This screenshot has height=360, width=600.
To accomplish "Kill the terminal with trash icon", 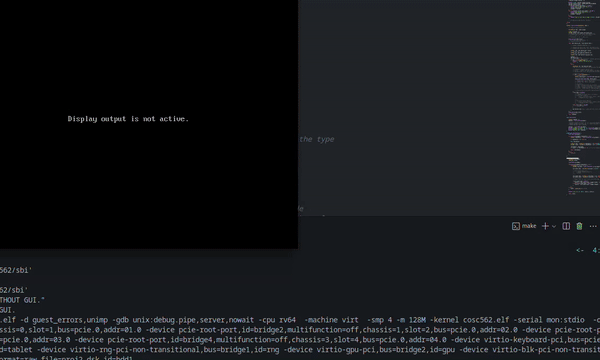I will pyautogui.click(x=579, y=226).
